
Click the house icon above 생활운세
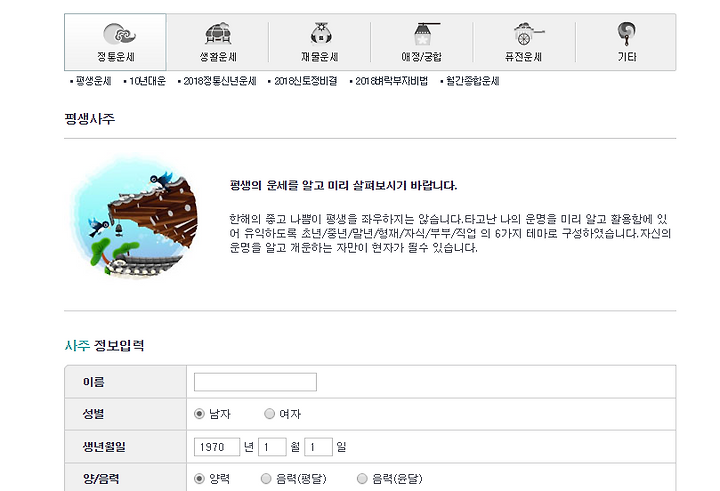218,34
